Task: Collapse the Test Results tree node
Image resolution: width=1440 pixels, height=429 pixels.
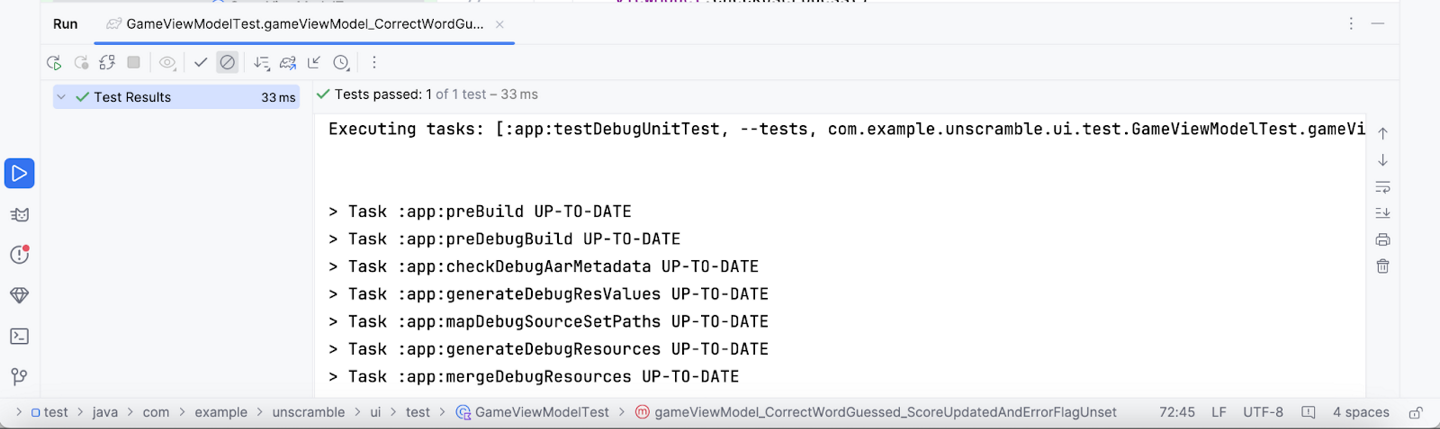Action: pyautogui.click(x=62, y=97)
